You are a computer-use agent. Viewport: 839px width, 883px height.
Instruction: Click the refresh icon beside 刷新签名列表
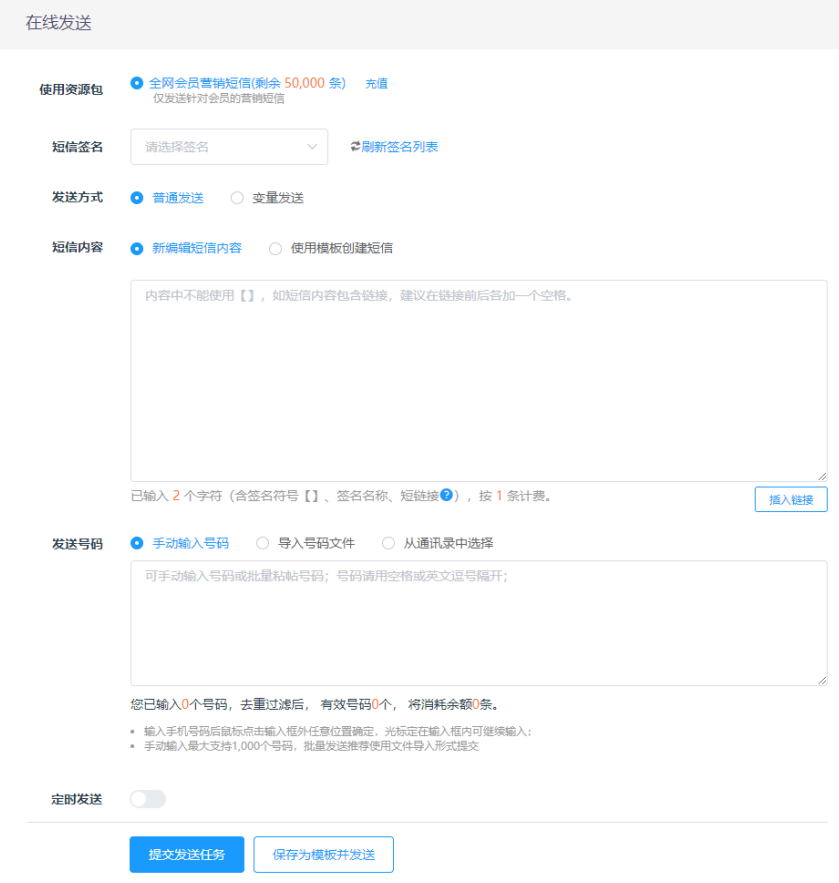point(355,147)
